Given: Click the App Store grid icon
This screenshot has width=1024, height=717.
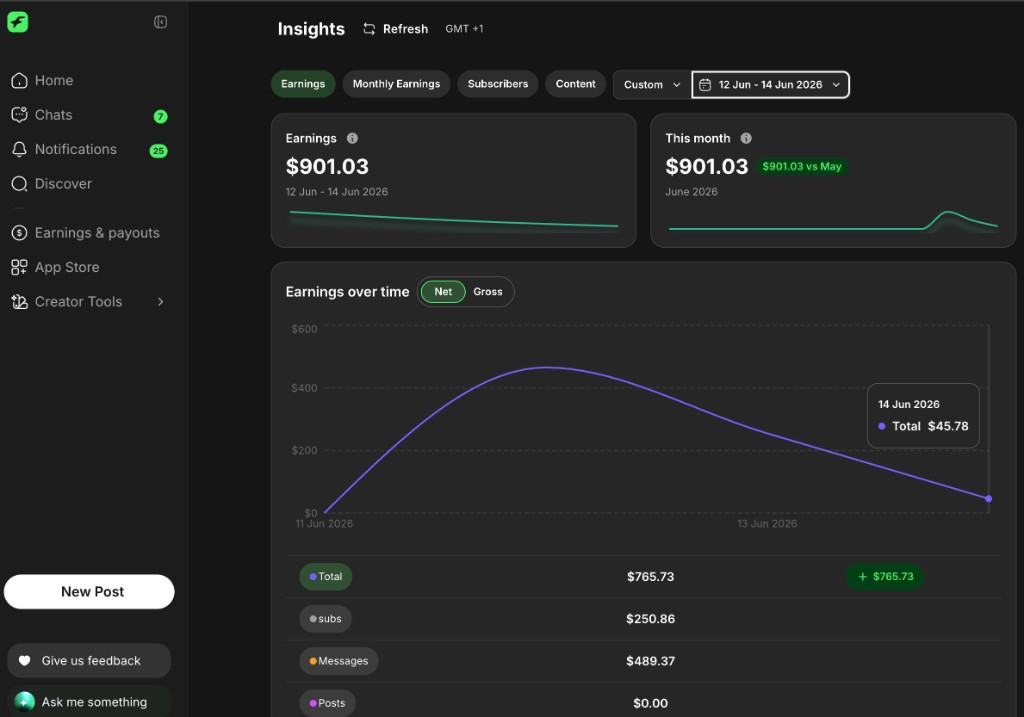Looking at the screenshot, I should 20,267.
